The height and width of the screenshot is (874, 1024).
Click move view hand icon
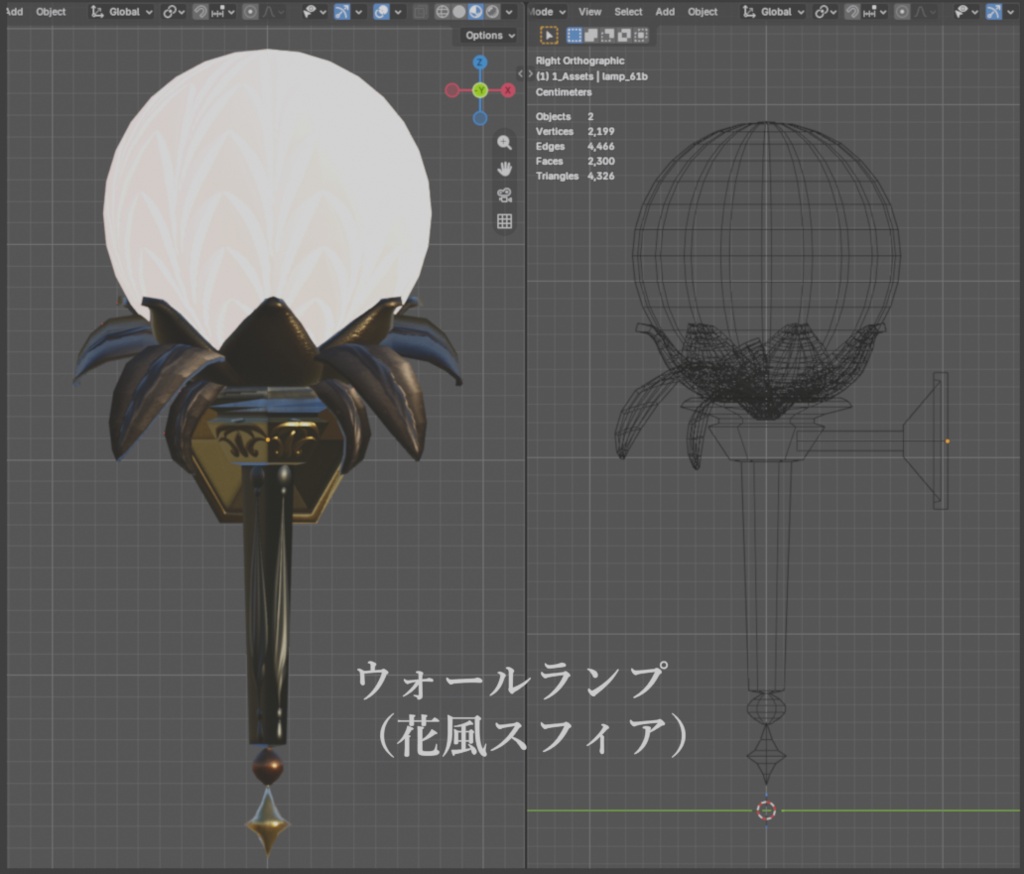click(504, 169)
